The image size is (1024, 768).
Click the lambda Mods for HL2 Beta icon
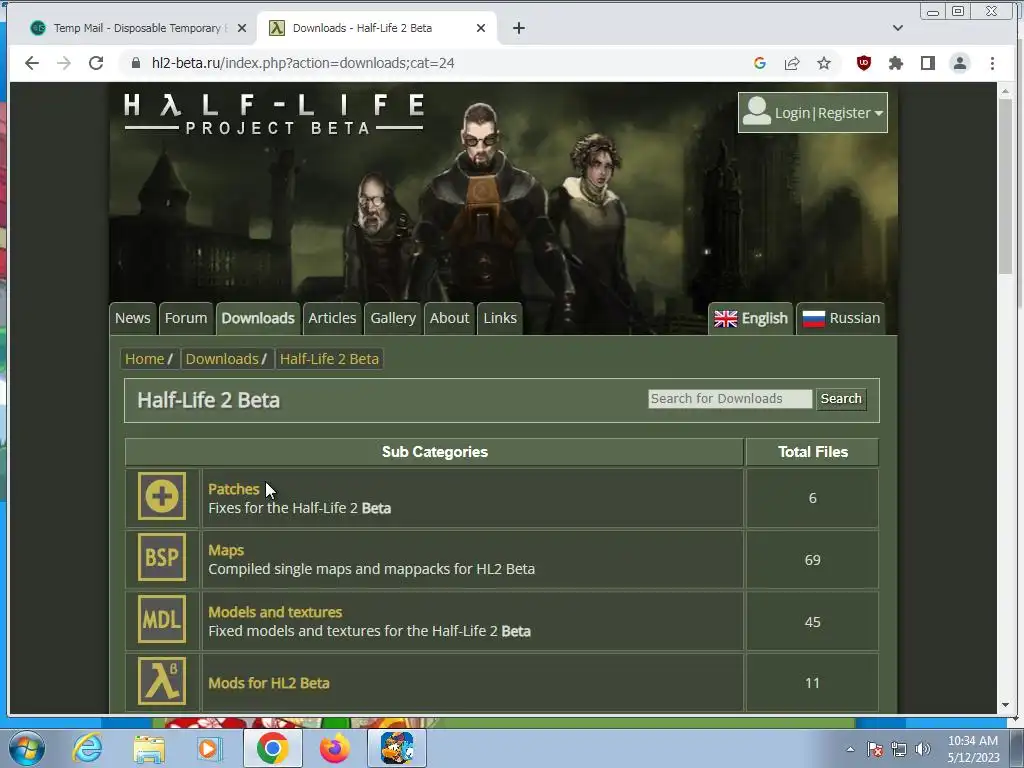click(162, 681)
